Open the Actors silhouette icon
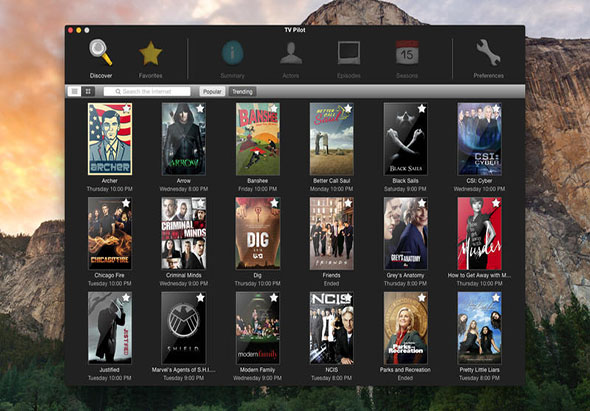The height and width of the screenshot is (411, 590). (291, 53)
